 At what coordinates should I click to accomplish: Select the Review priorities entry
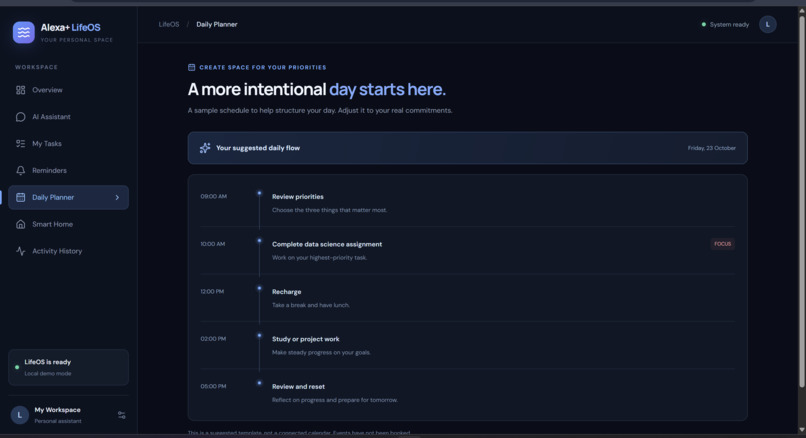tap(298, 196)
